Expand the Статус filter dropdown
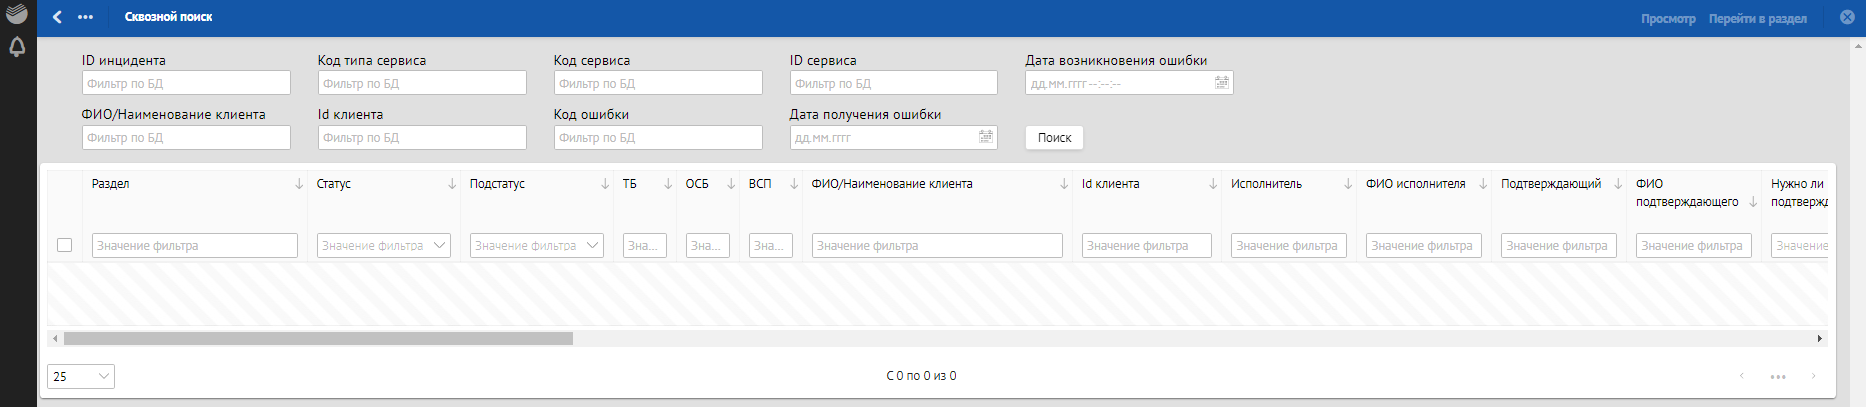1866x407 pixels. (439, 245)
